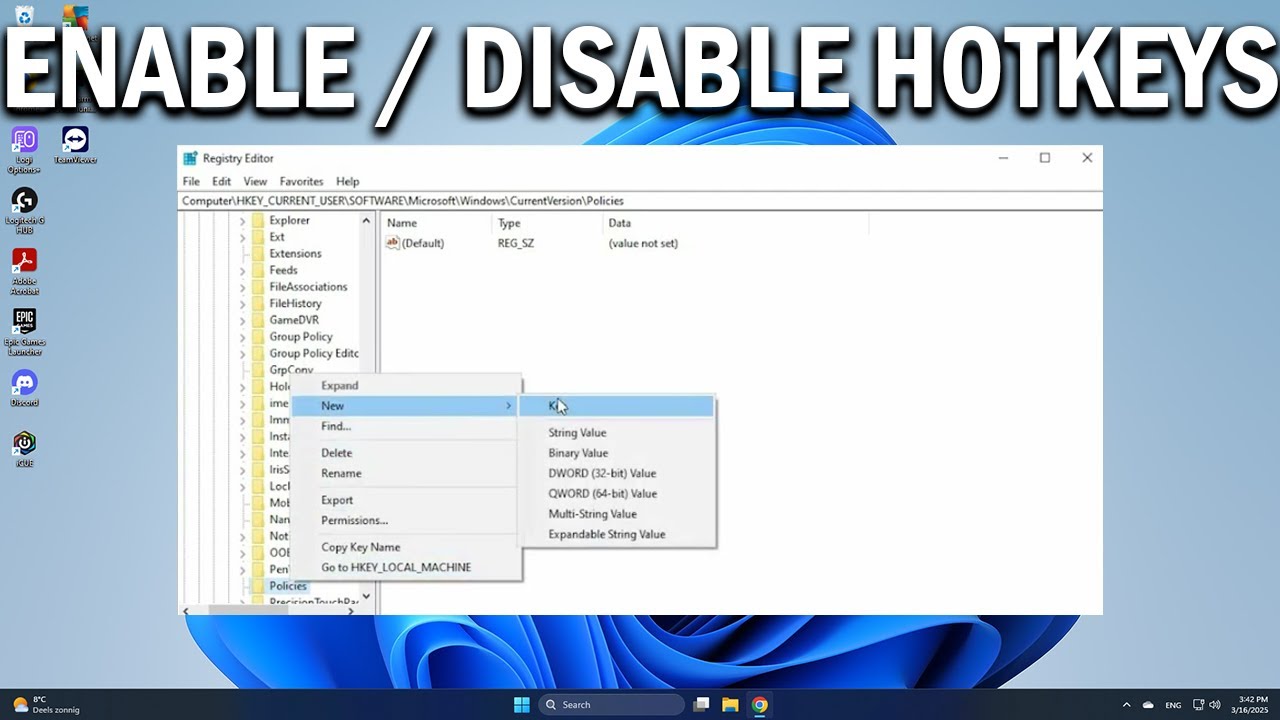Select DWORD (32-bit) Value
This screenshot has width=1280, height=720.
[x=616, y=473]
